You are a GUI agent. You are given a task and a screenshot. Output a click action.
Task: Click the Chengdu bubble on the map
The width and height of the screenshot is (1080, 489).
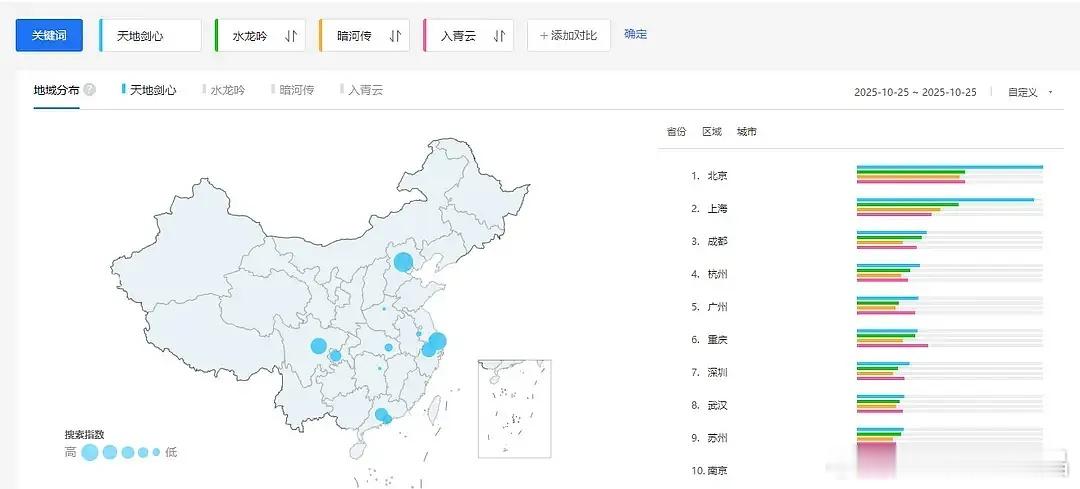pos(318,346)
